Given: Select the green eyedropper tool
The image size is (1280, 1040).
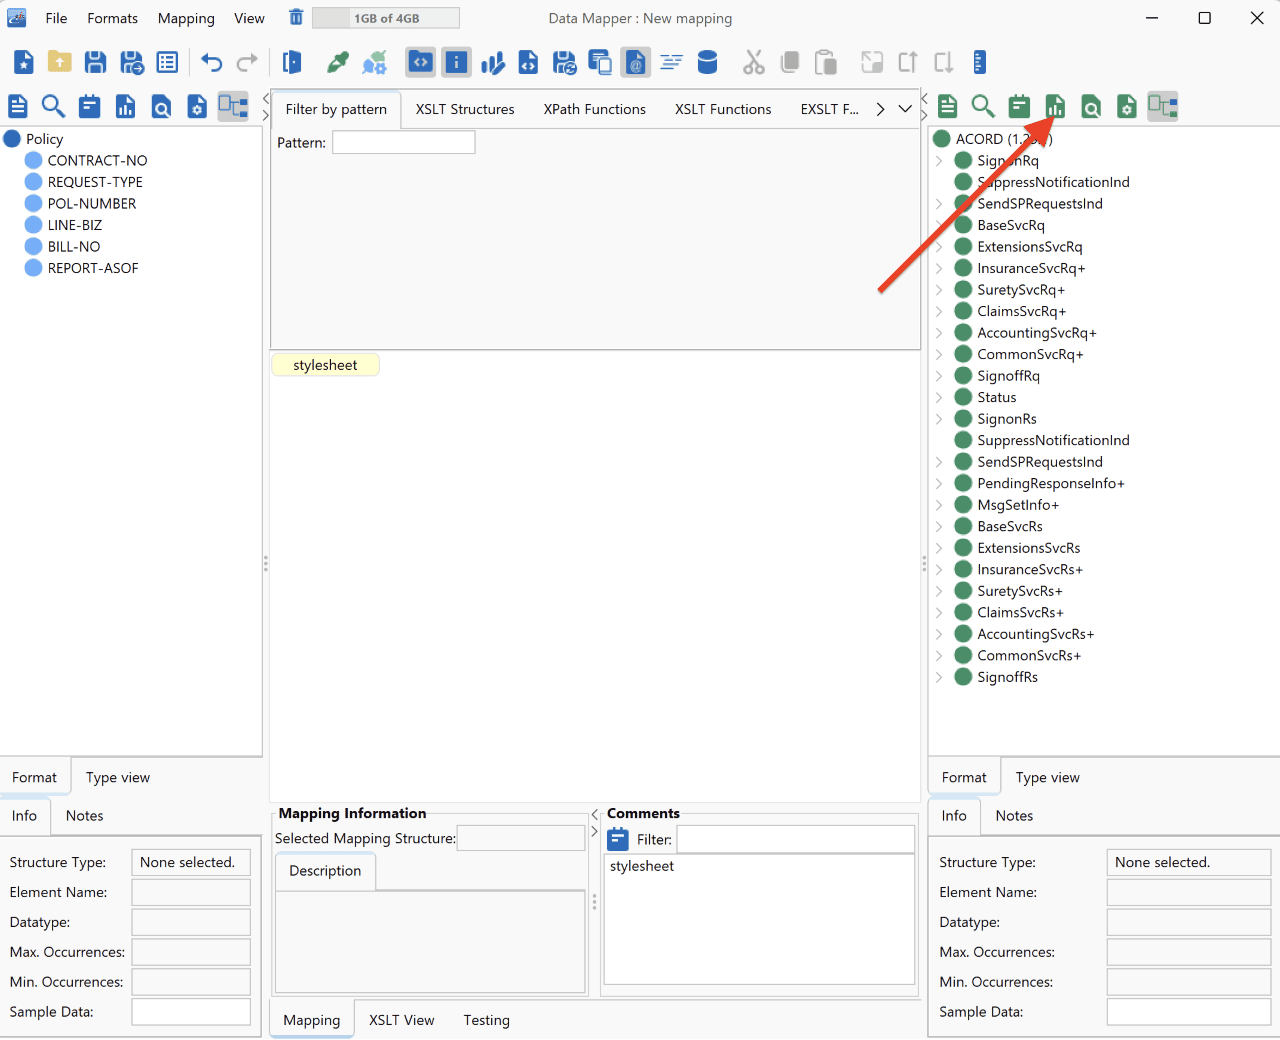Looking at the screenshot, I should click(338, 62).
